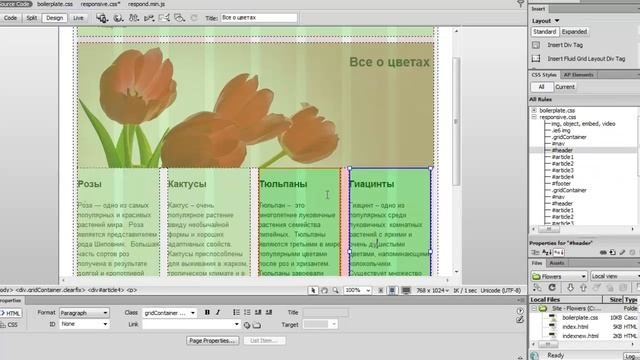Click the text indent icon in Properties

(269, 312)
